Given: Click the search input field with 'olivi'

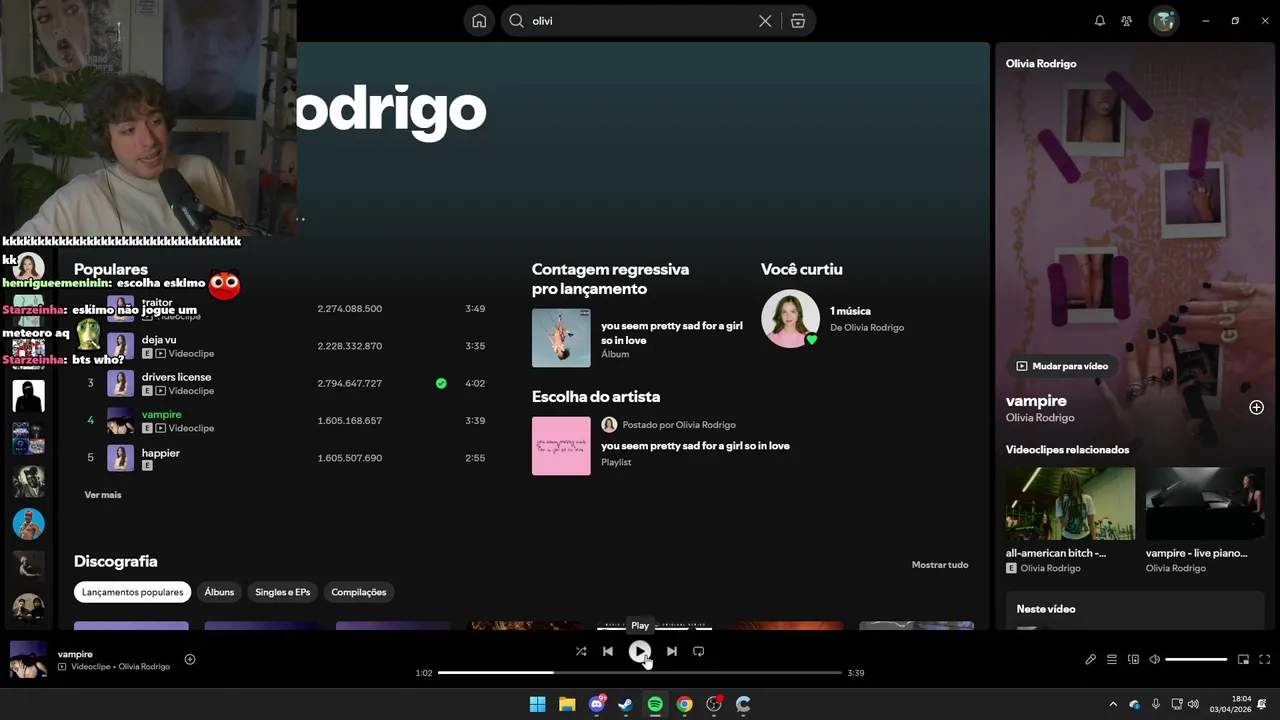Looking at the screenshot, I should pos(640,21).
